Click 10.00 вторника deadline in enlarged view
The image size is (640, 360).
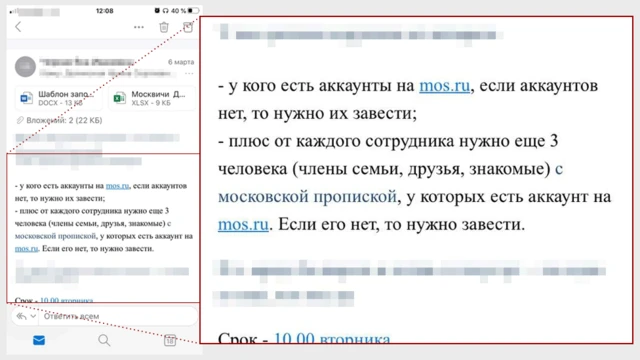(x=332, y=338)
